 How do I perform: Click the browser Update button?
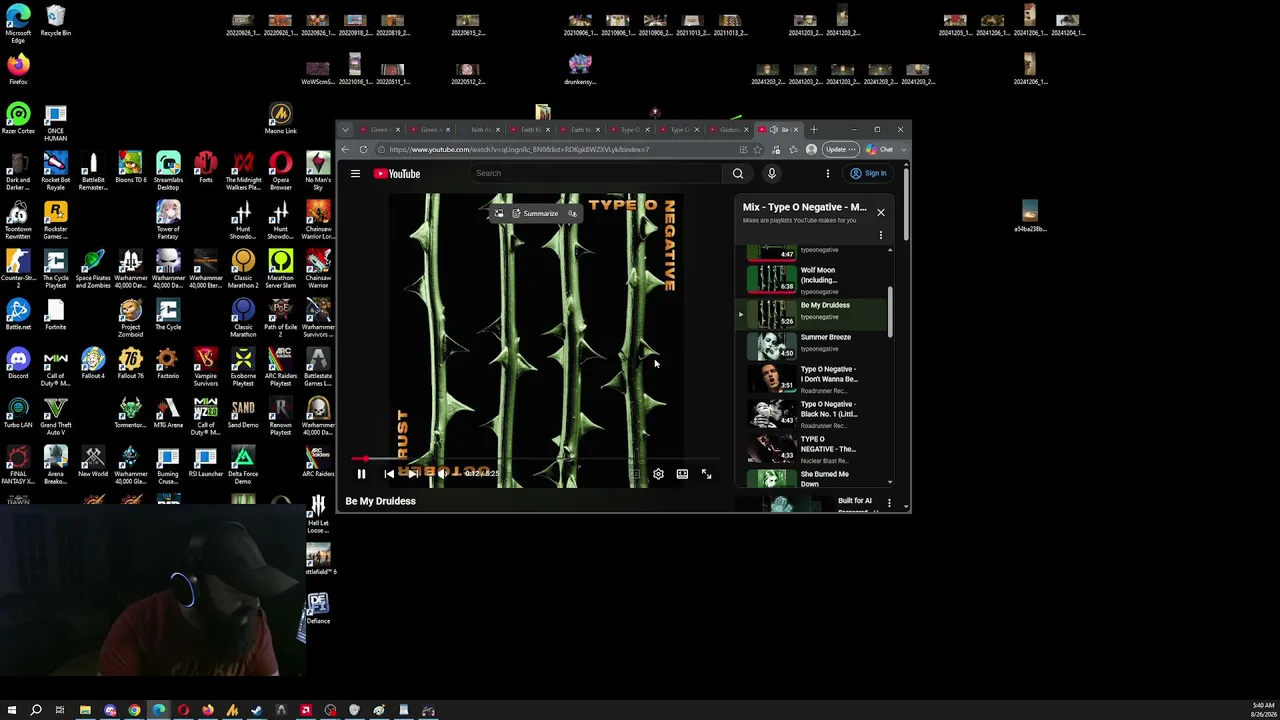[840, 150]
